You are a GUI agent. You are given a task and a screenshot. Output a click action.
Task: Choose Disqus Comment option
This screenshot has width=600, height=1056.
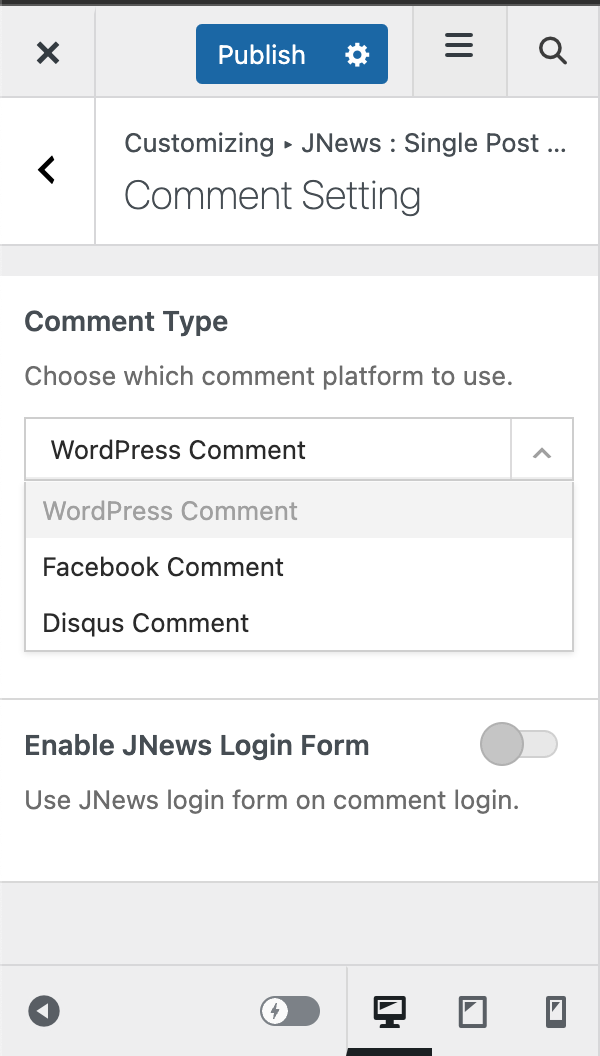tap(146, 623)
